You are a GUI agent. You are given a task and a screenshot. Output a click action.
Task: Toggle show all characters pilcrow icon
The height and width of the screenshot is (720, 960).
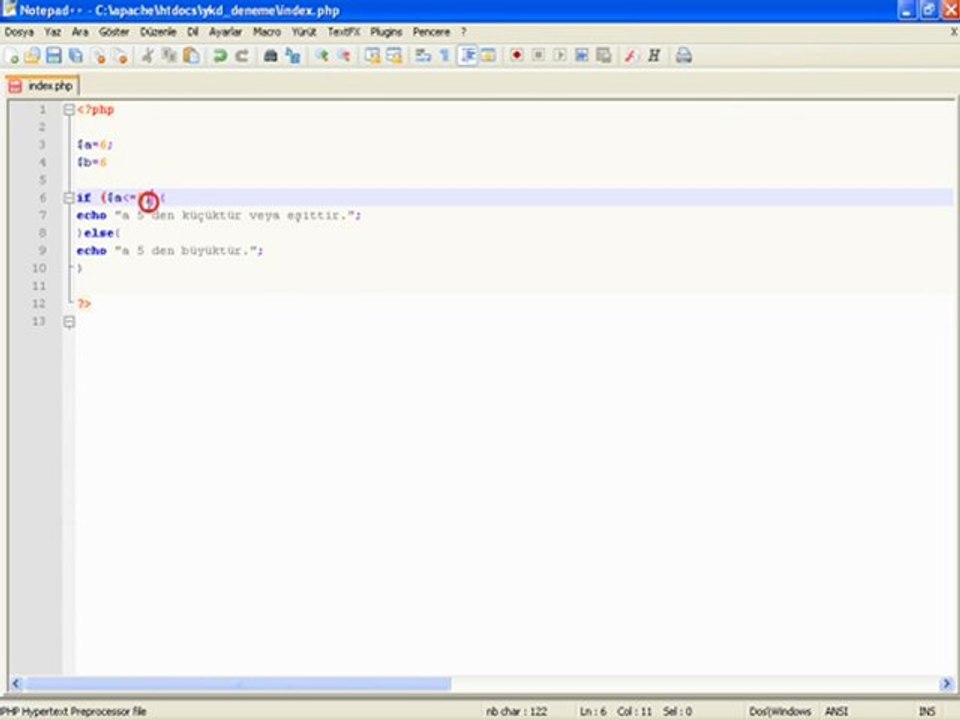(x=445, y=56)
